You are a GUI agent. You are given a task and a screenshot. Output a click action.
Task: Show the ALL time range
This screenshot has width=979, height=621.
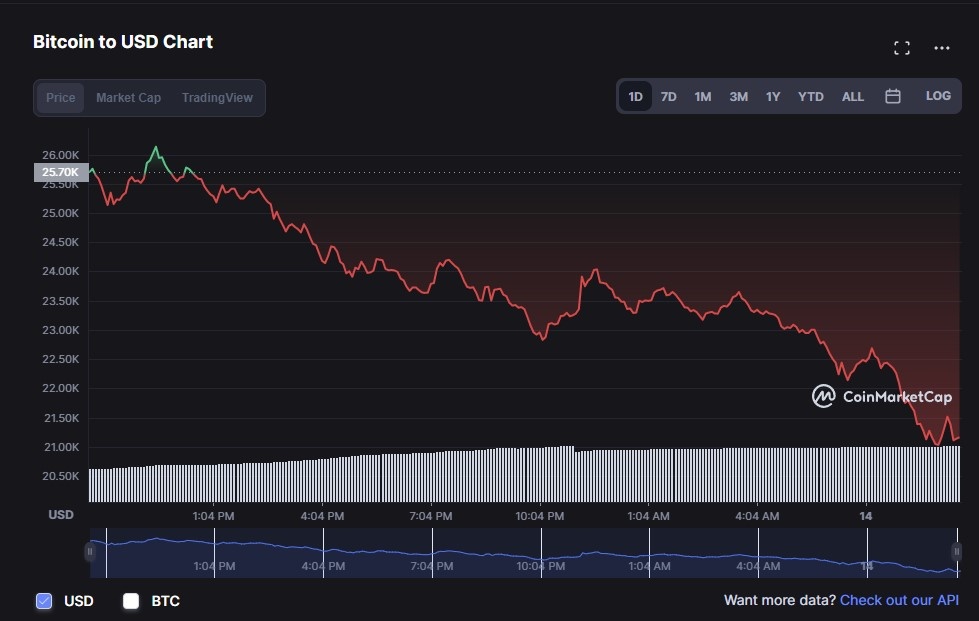[x=853, y=97]
